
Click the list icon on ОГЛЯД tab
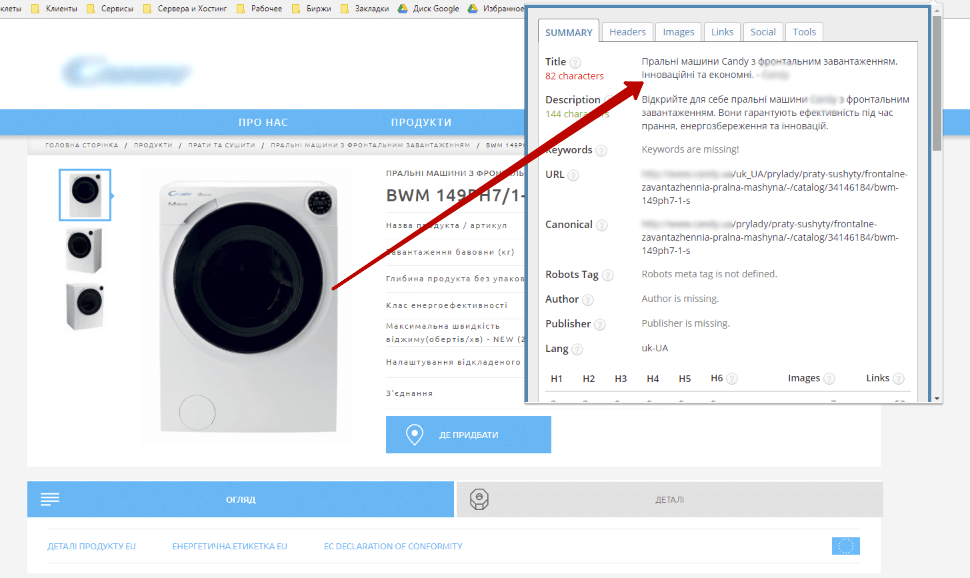[x=50, y=499]
